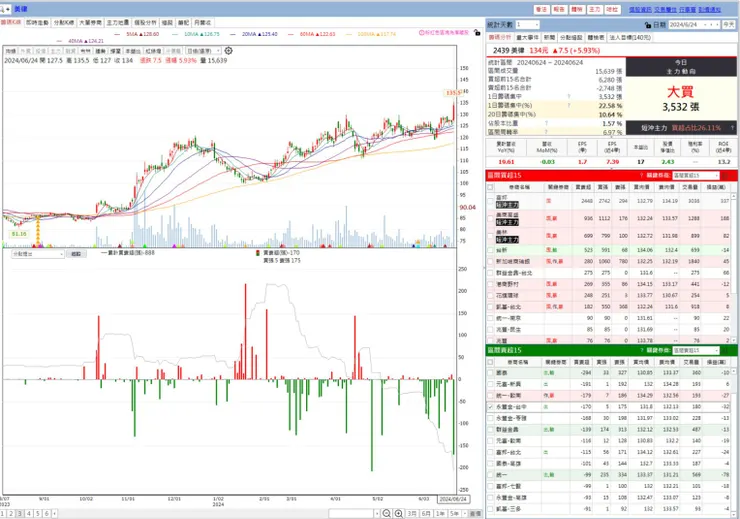Click the export icon in red top-15 header
This screenshot has width=740, height=519.
coord(726,176)
